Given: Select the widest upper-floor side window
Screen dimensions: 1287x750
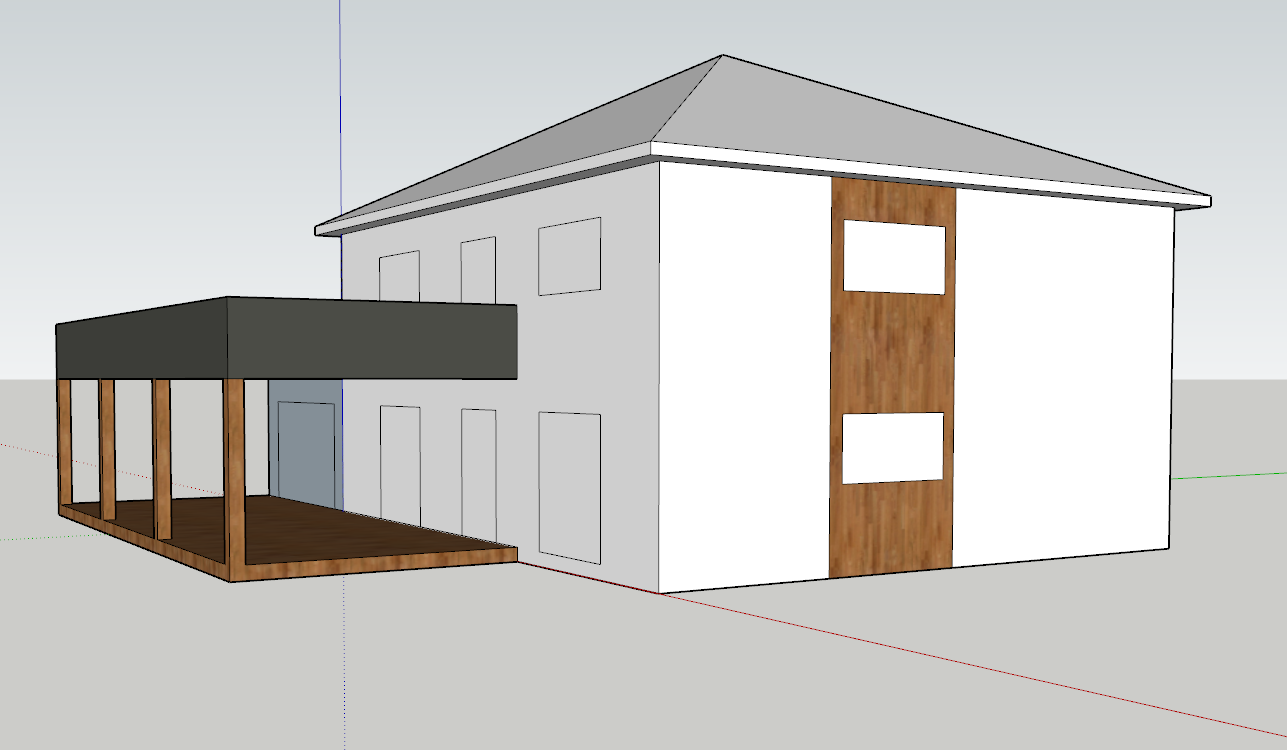Looking at the screenshot, I should pos(569,259).
